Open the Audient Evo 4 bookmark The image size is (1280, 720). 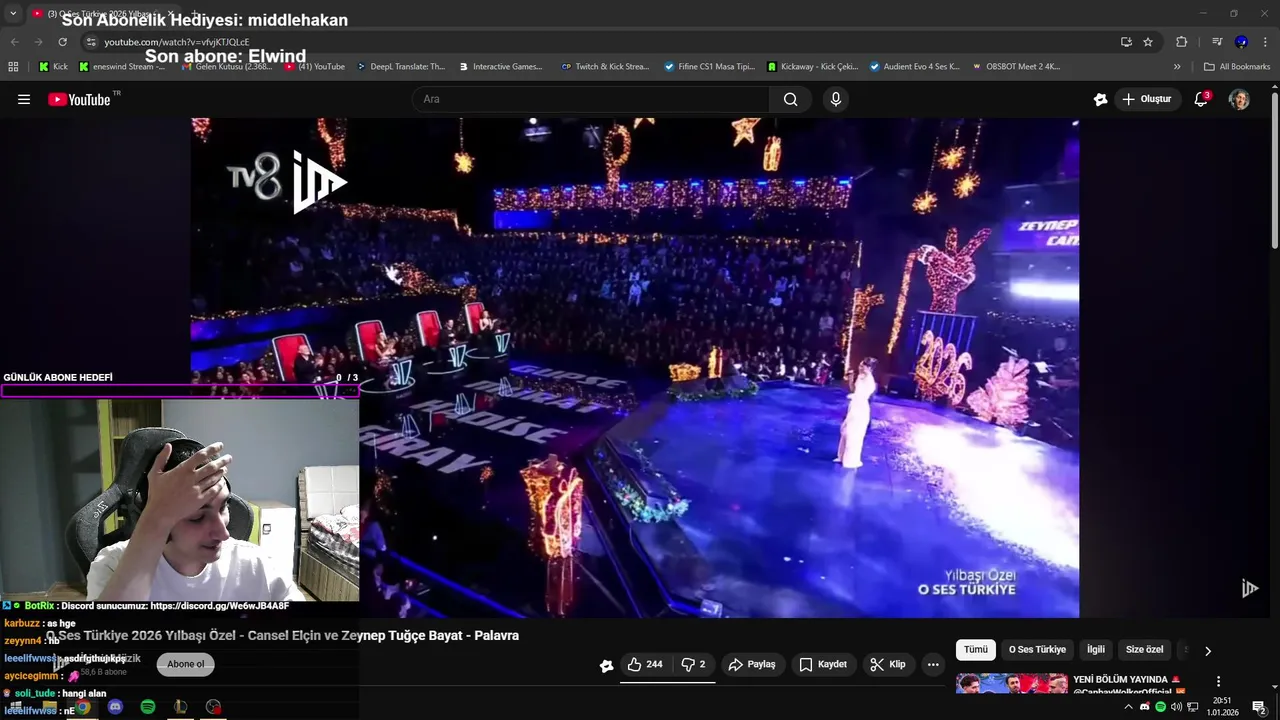(914, 67)
